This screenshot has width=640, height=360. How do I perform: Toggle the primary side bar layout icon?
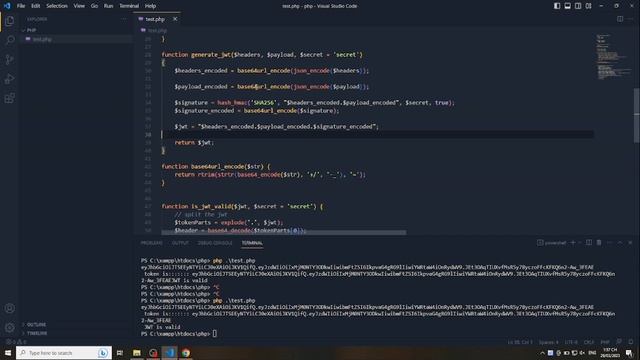pos(557,6)
